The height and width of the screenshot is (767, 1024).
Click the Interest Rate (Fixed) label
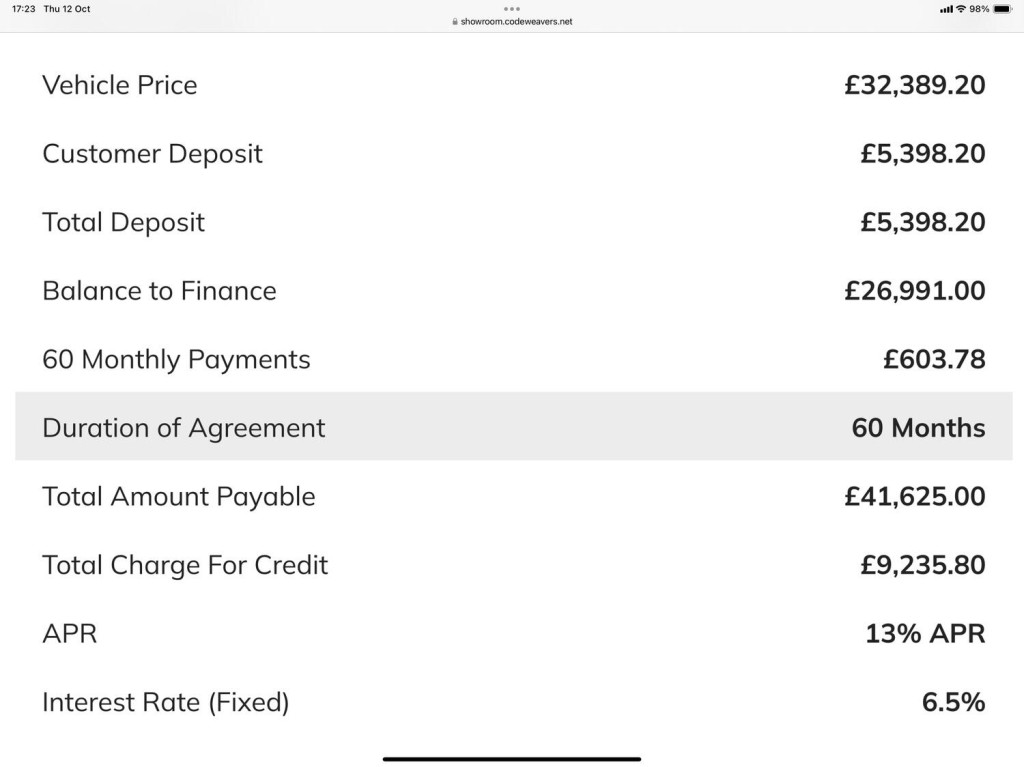(x=166, y=702)
